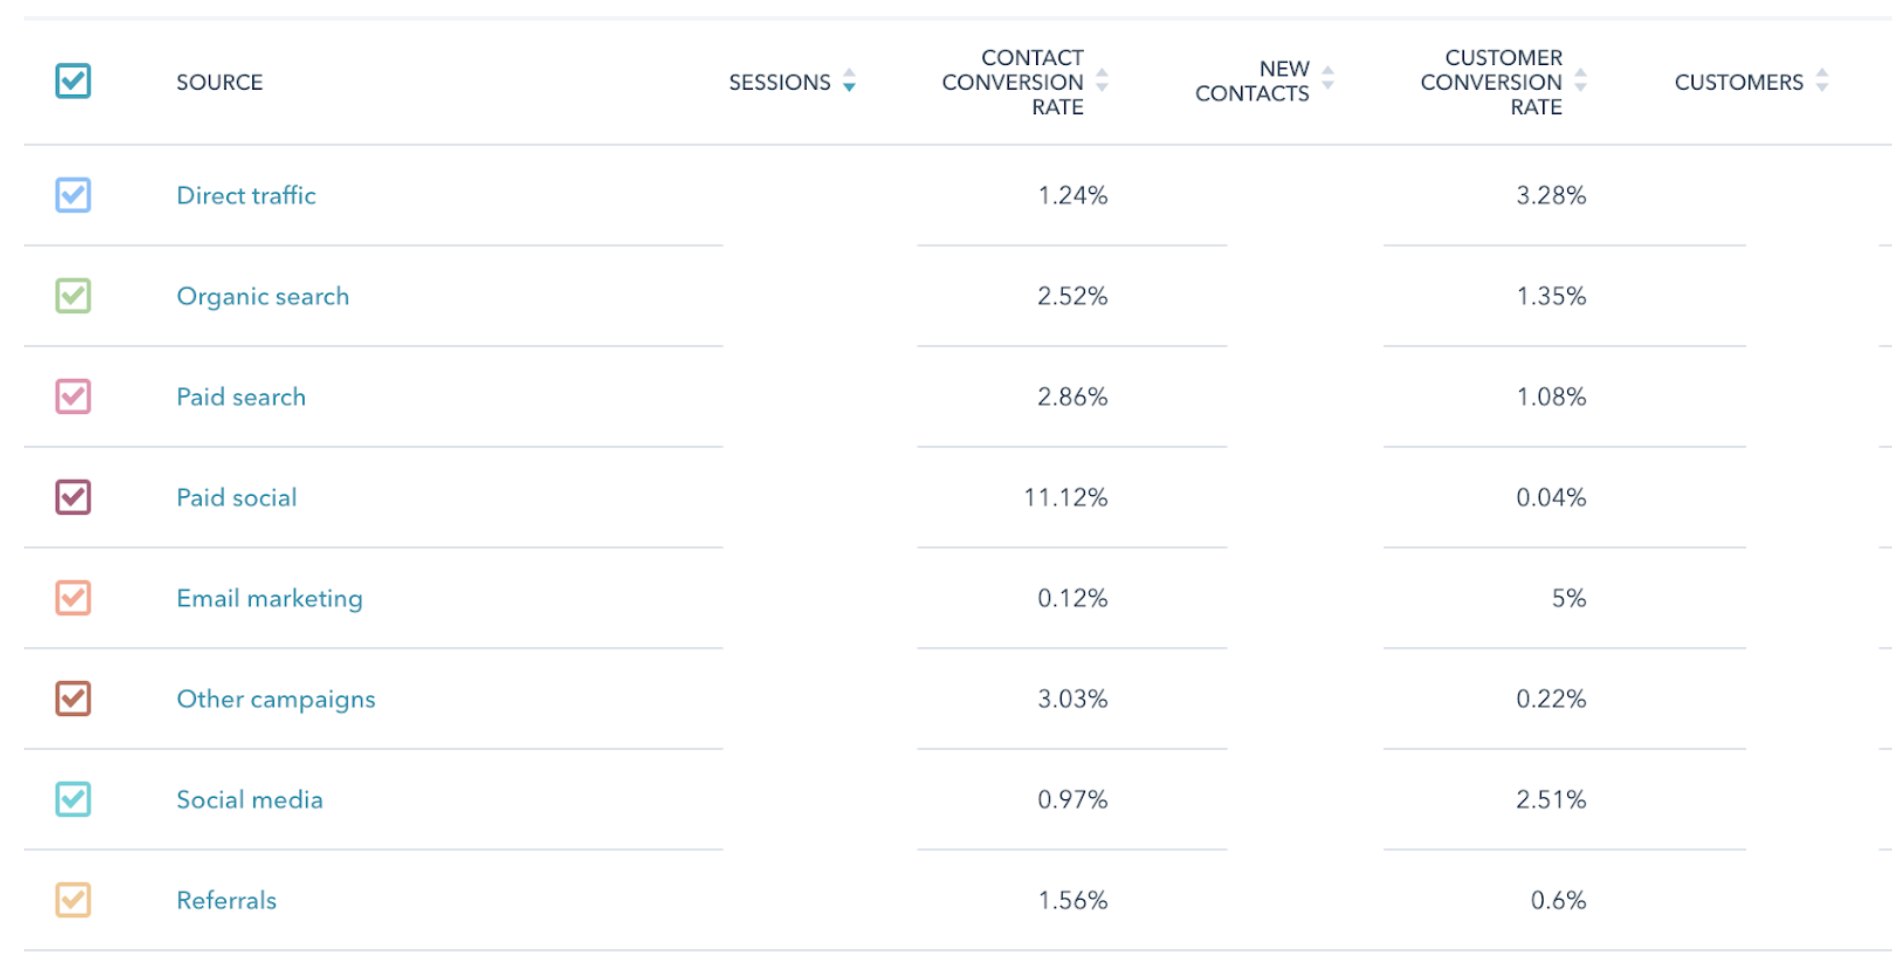
Task: Deselect the Social media row
Action: (71, 799)
